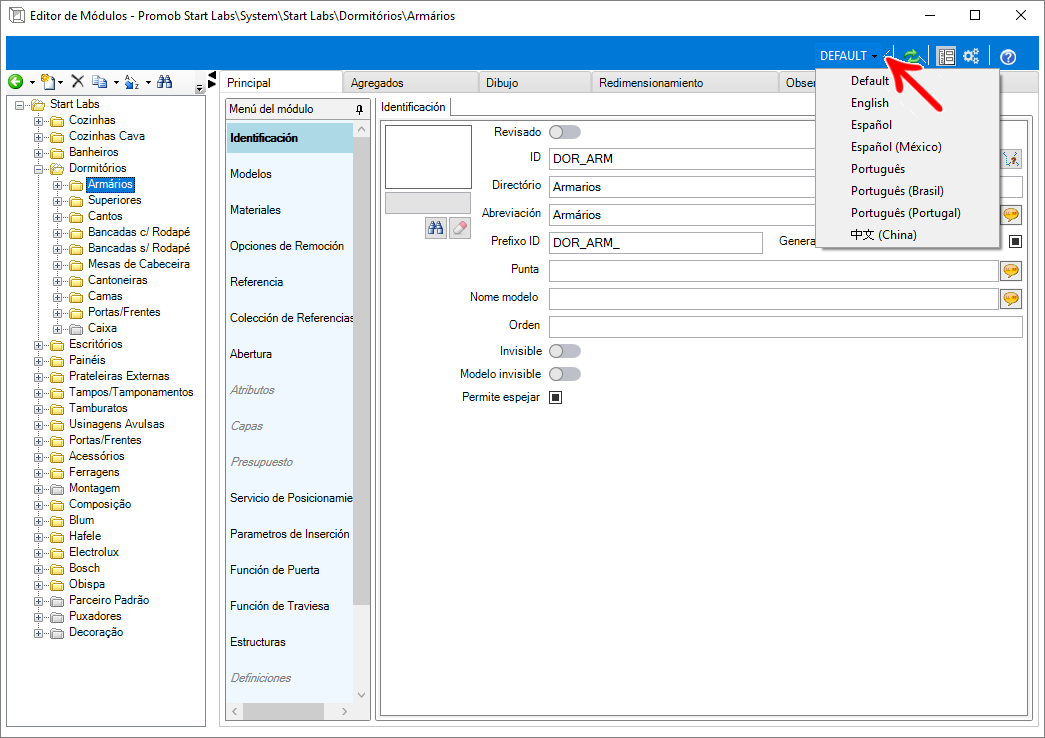1045x738 pixels.
Task: Click the Prefixo ID input field
Action: click(656, 243)
